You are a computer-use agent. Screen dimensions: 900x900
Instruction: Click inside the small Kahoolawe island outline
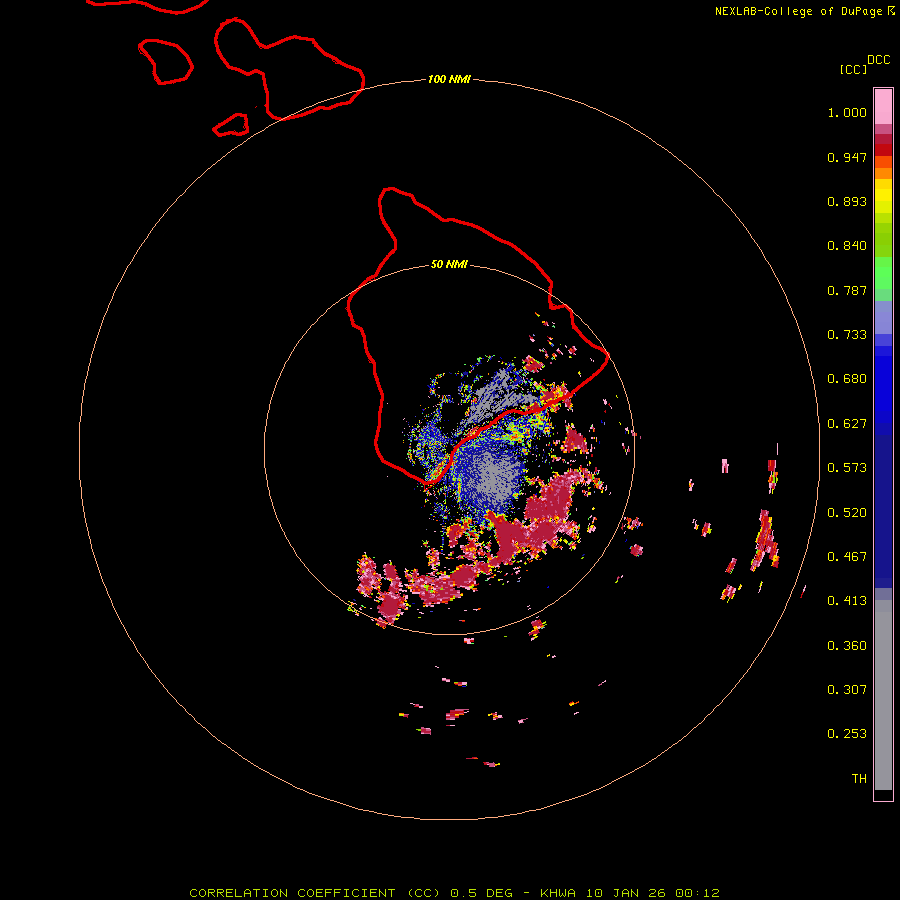pos(232,126)
